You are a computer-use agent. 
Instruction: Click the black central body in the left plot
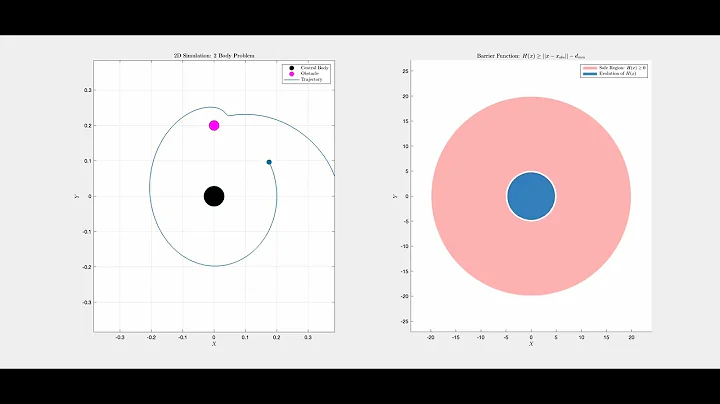point(214,196)
